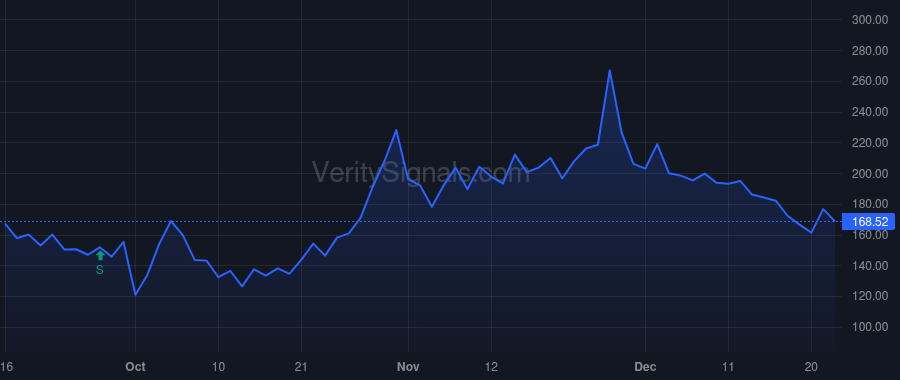This screenshot has height=380, width=900.
Task: Click the 20 date axis label
Action: click(x=811, y=367)
